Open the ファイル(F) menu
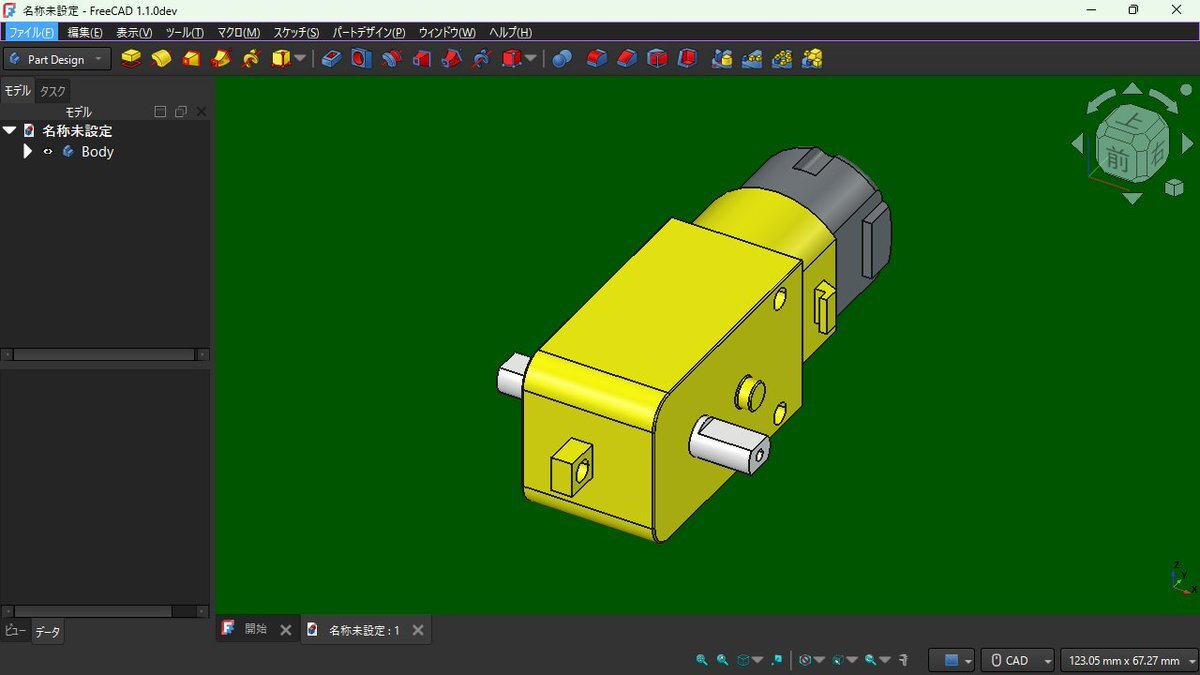This screenshot has width=1200, height=675. 30,32
